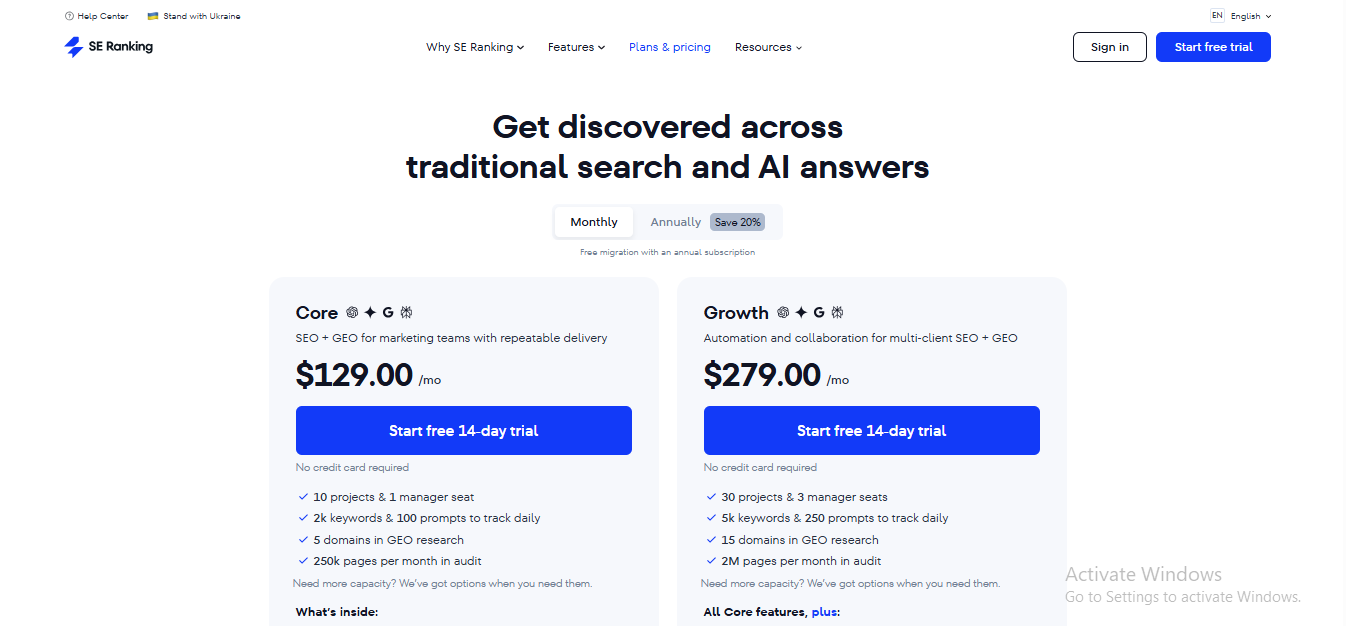The image size is (1346, 626).
Task: Click Start free trial in header
Action: tap(1213, 47)
